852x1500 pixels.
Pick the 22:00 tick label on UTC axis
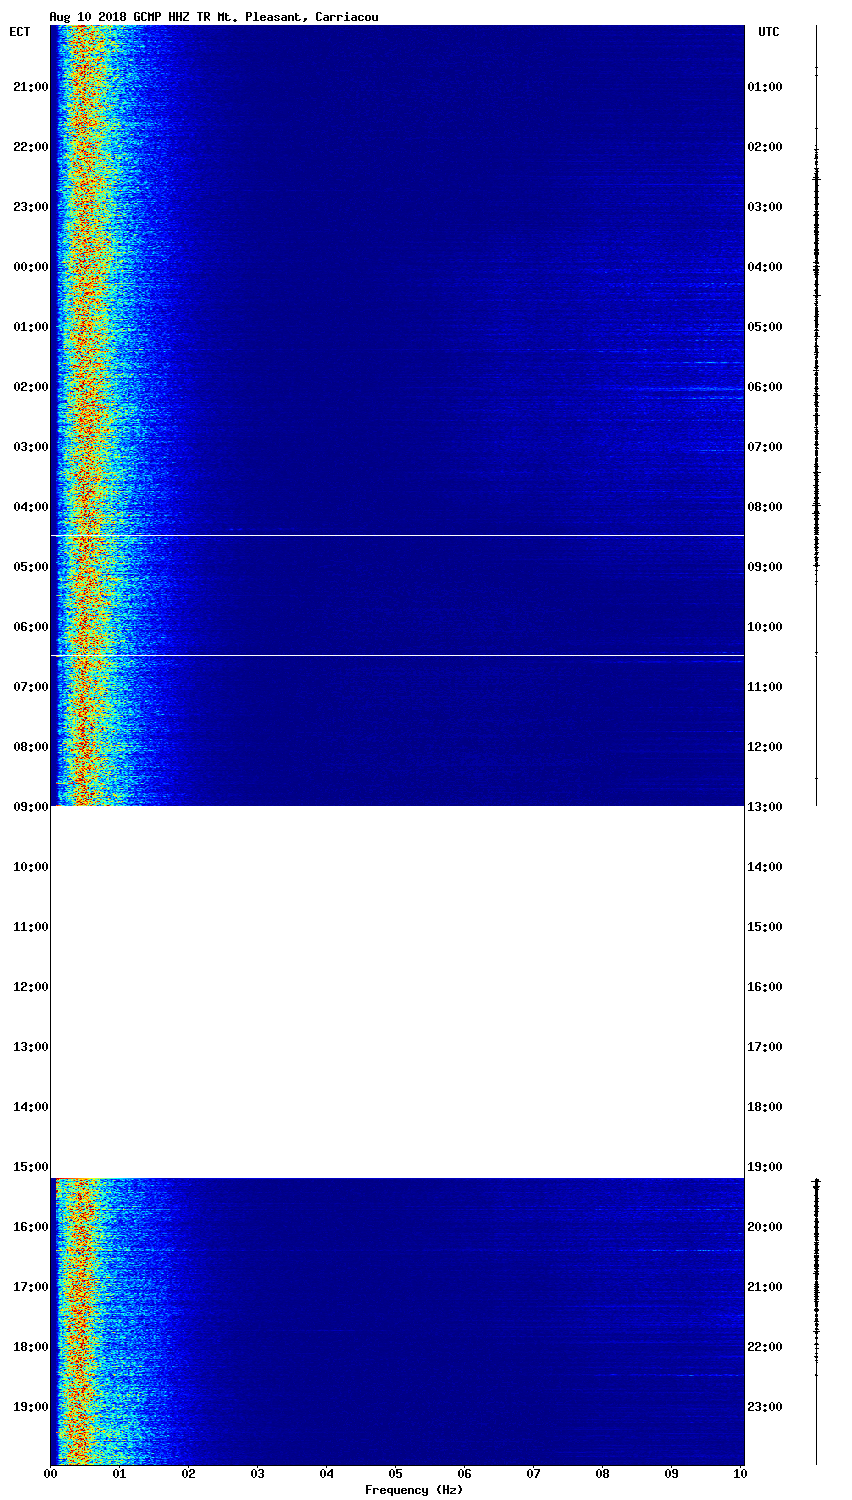point(765,1347)
